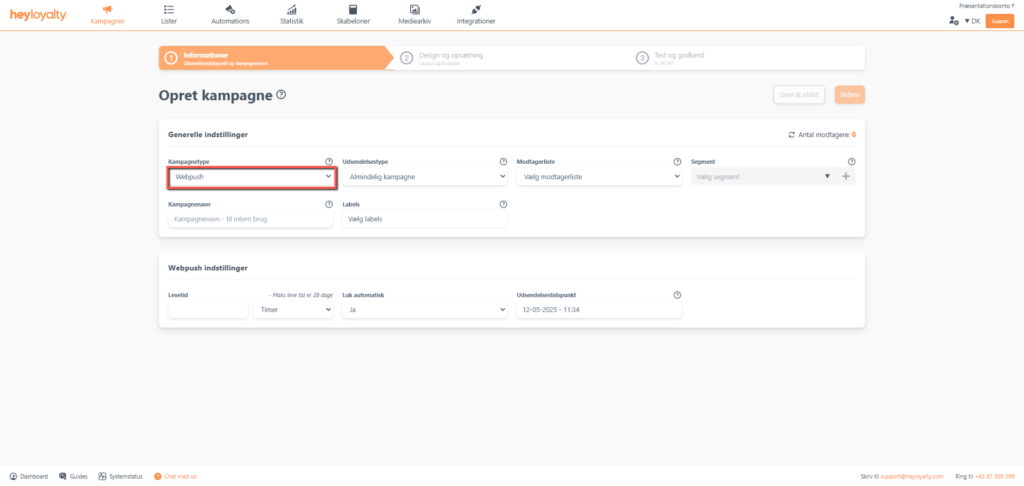Open the Vælg modtagerliste dropdown
The height and width of the screenshot is (486, 1024).
coord(598,177)
